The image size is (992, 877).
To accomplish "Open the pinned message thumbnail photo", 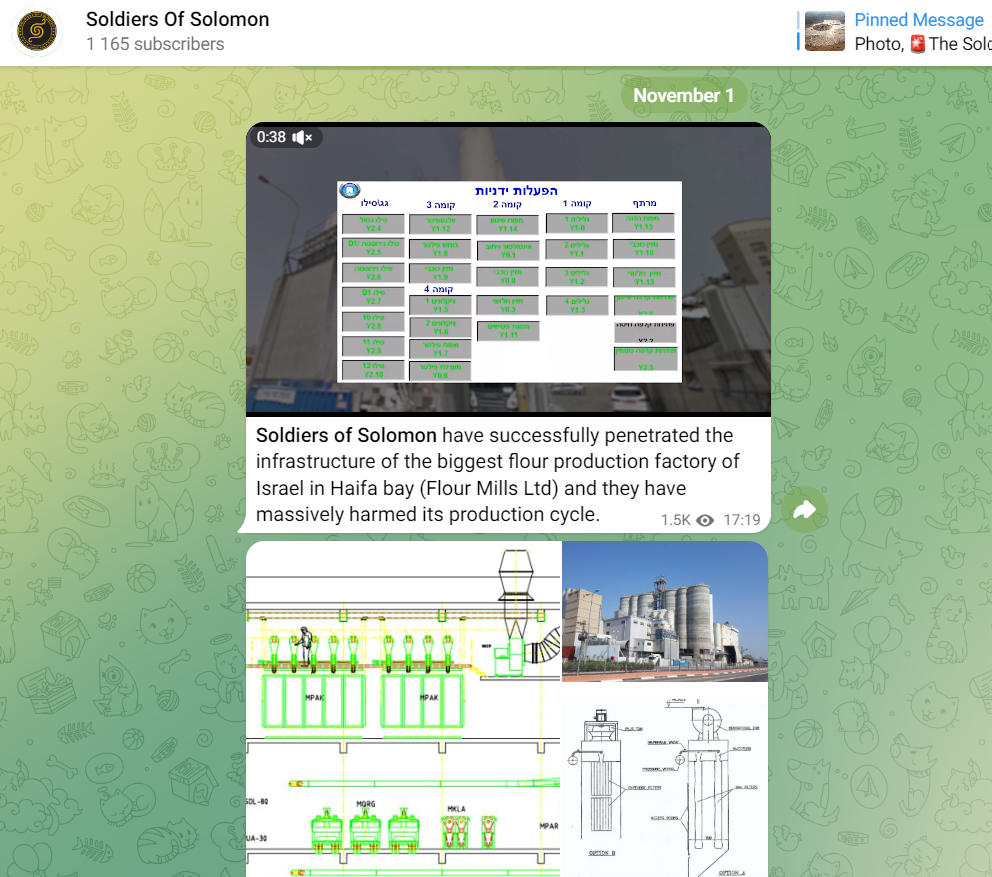I will 825,32.
